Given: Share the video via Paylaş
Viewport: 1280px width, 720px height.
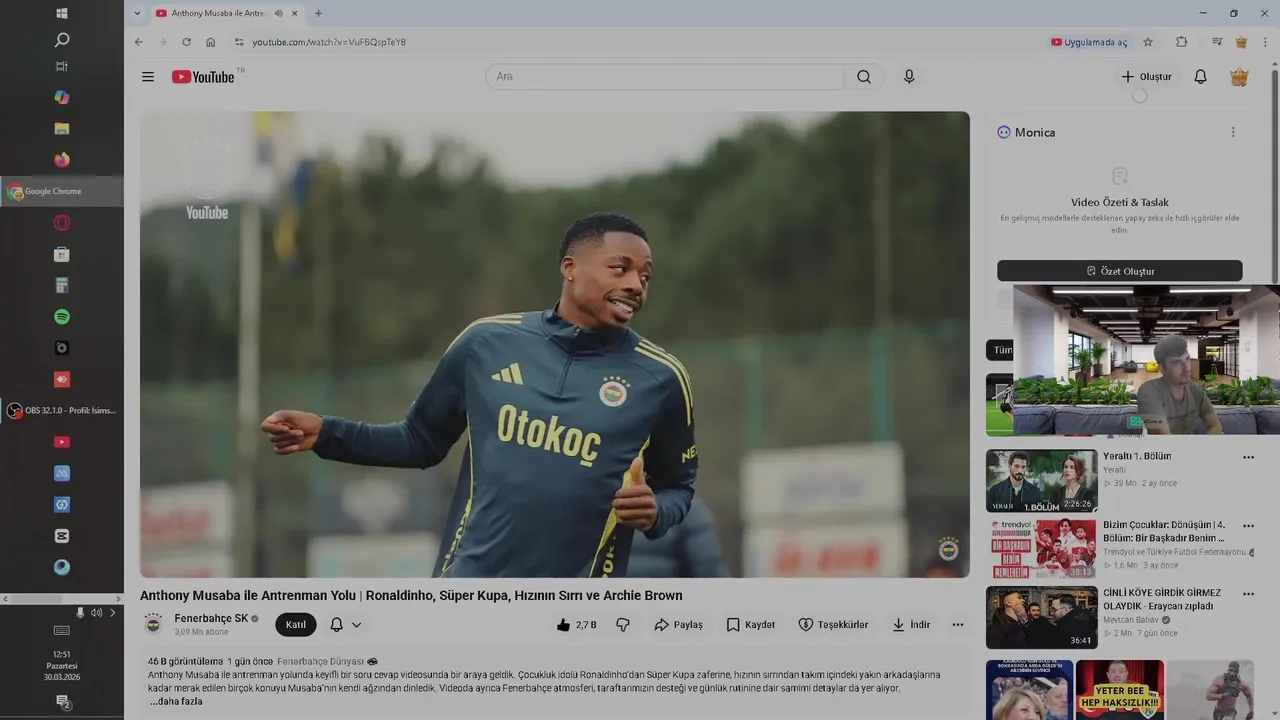Looking at the screenshot, I should pos(679,625).
